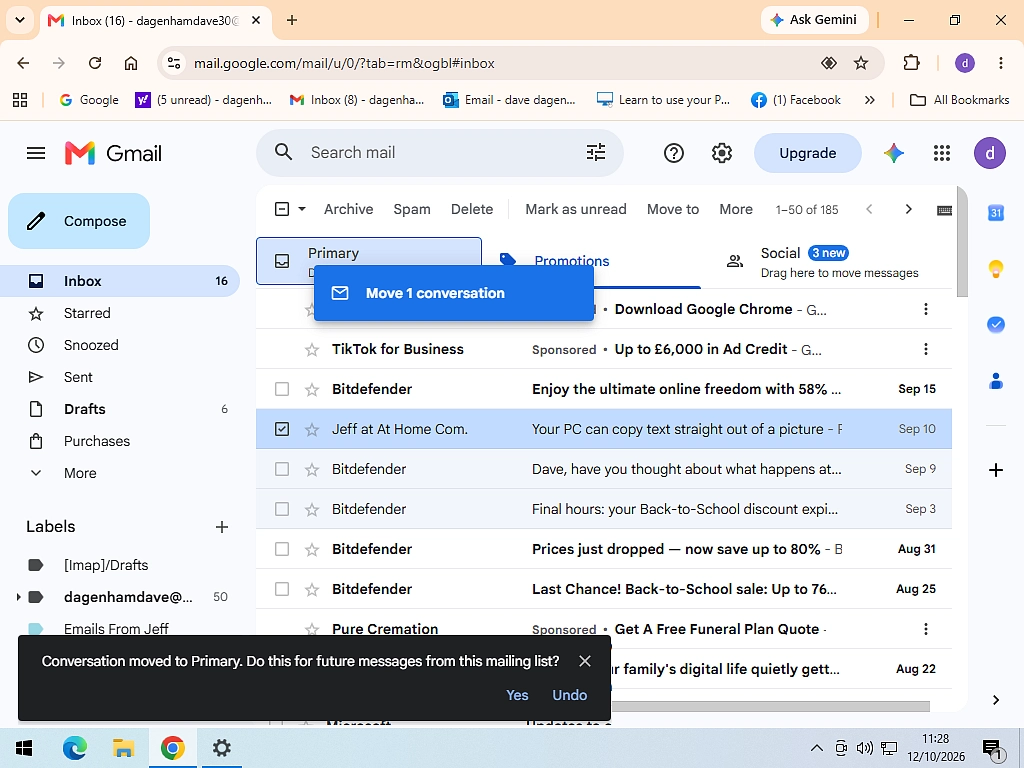Open Chrome tab search dropdown
This screenshot has width=1024, height=768.
[x=20, y=20]
